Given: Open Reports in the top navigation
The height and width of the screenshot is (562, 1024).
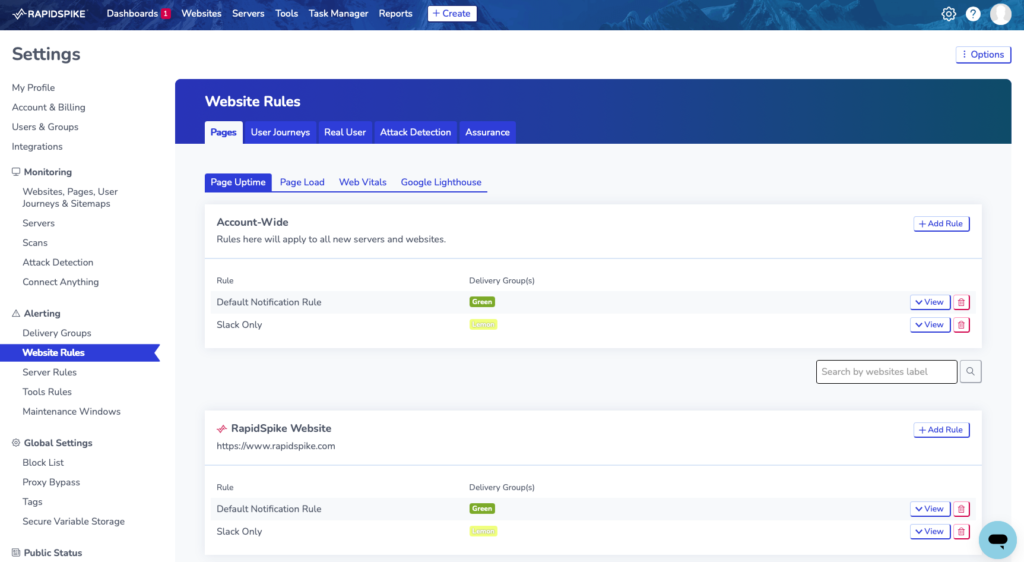Looking at the screenshot, I should [395, 14].
